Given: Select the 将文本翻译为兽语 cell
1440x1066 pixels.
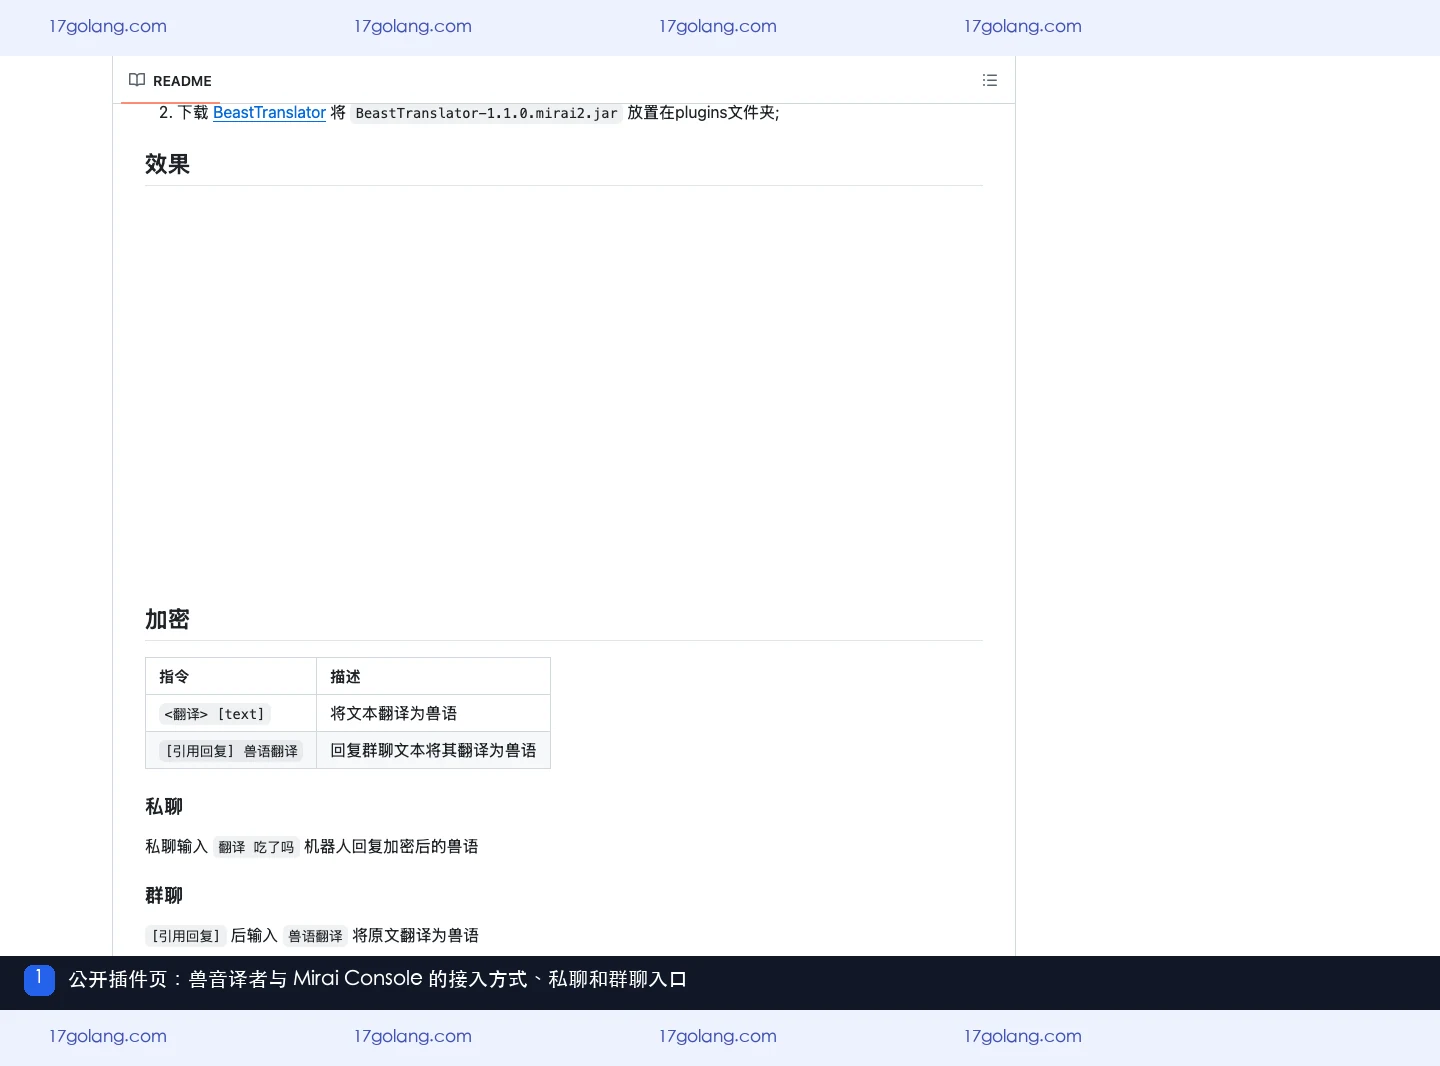Looking at the screenshot, I should 433,713.
